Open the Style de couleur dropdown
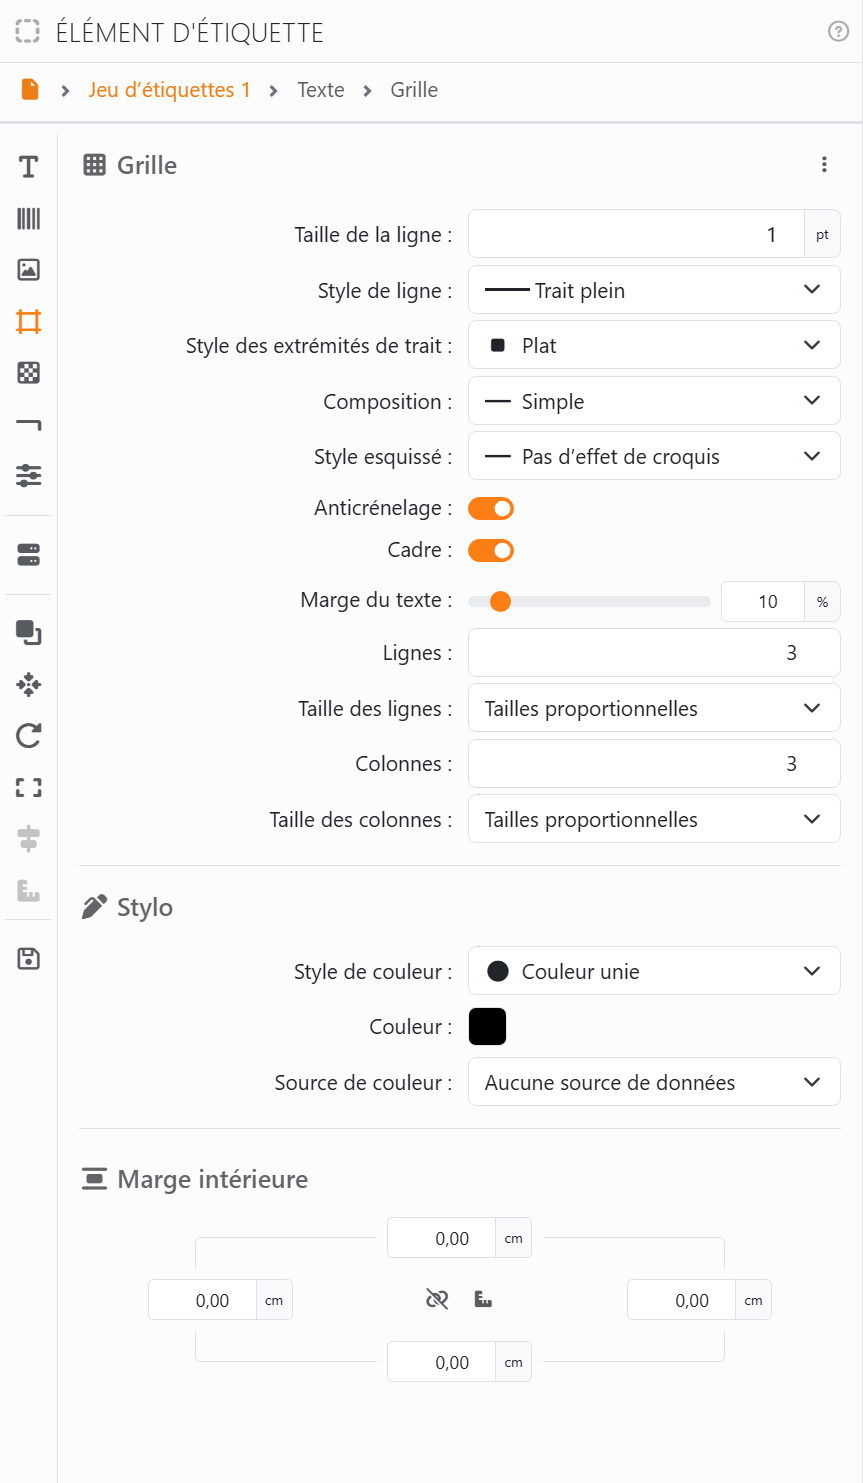The width and height of the screenshot is (863, 1483). pyautogui.click(x=654, y=971)
